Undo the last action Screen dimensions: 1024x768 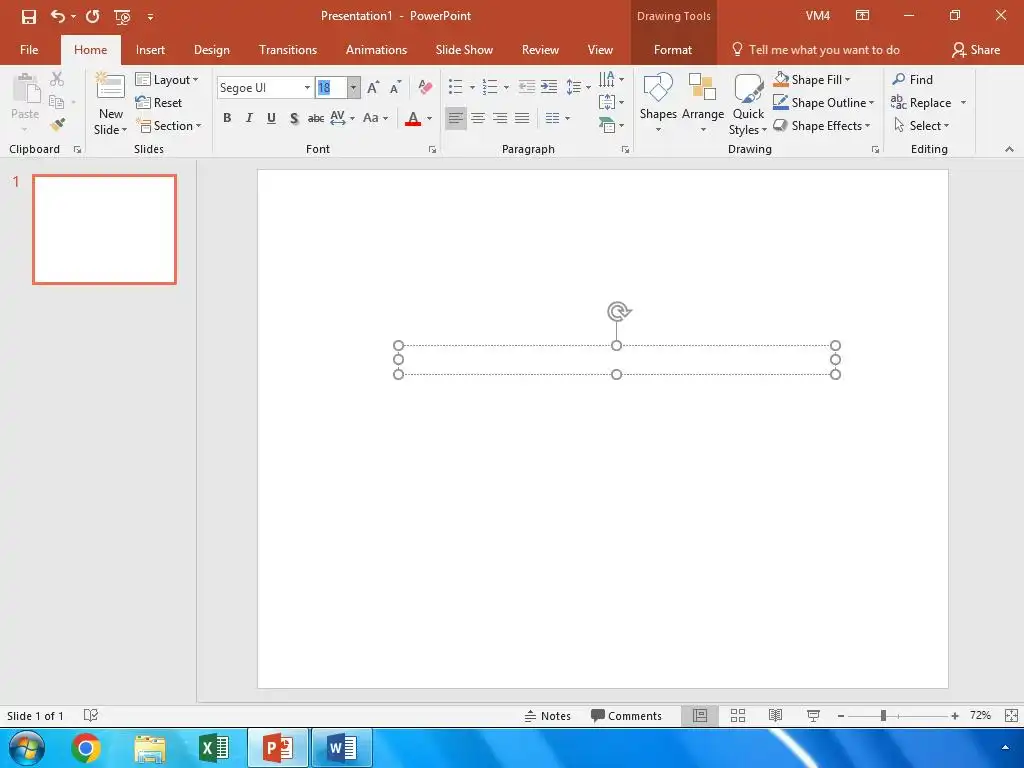57,16
